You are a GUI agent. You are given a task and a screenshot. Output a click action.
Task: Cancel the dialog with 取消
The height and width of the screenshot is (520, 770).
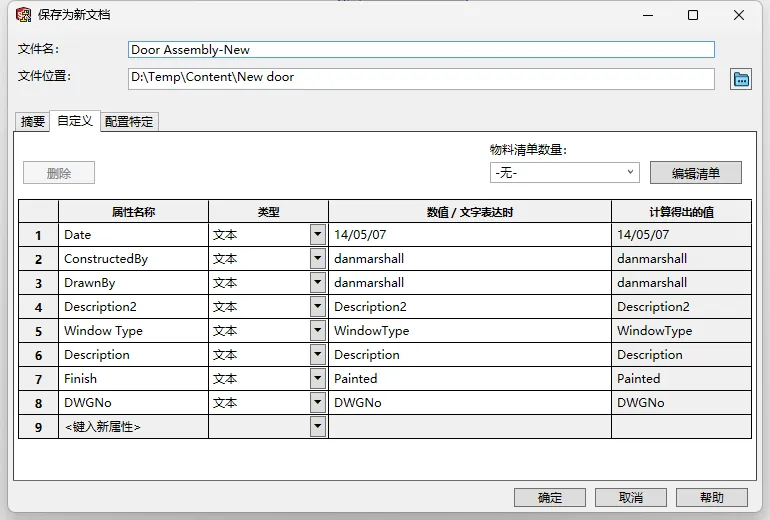[631, 497]
